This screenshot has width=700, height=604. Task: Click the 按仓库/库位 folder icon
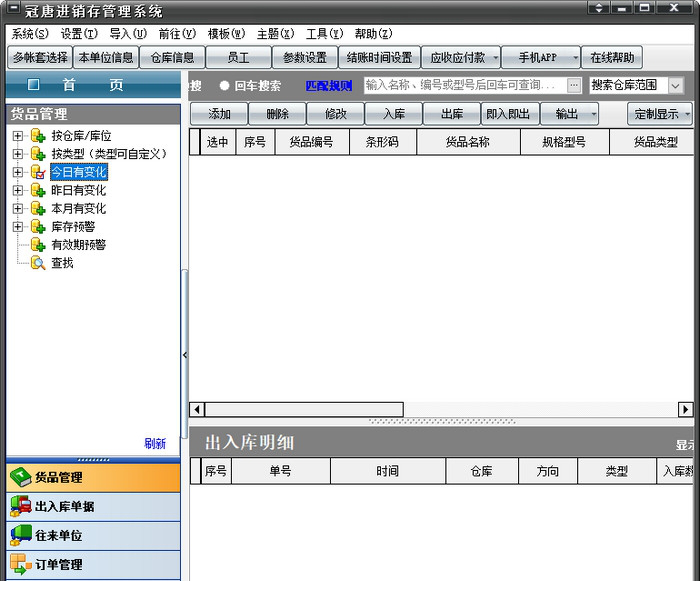pyautogui.click(x=38, y=136)
